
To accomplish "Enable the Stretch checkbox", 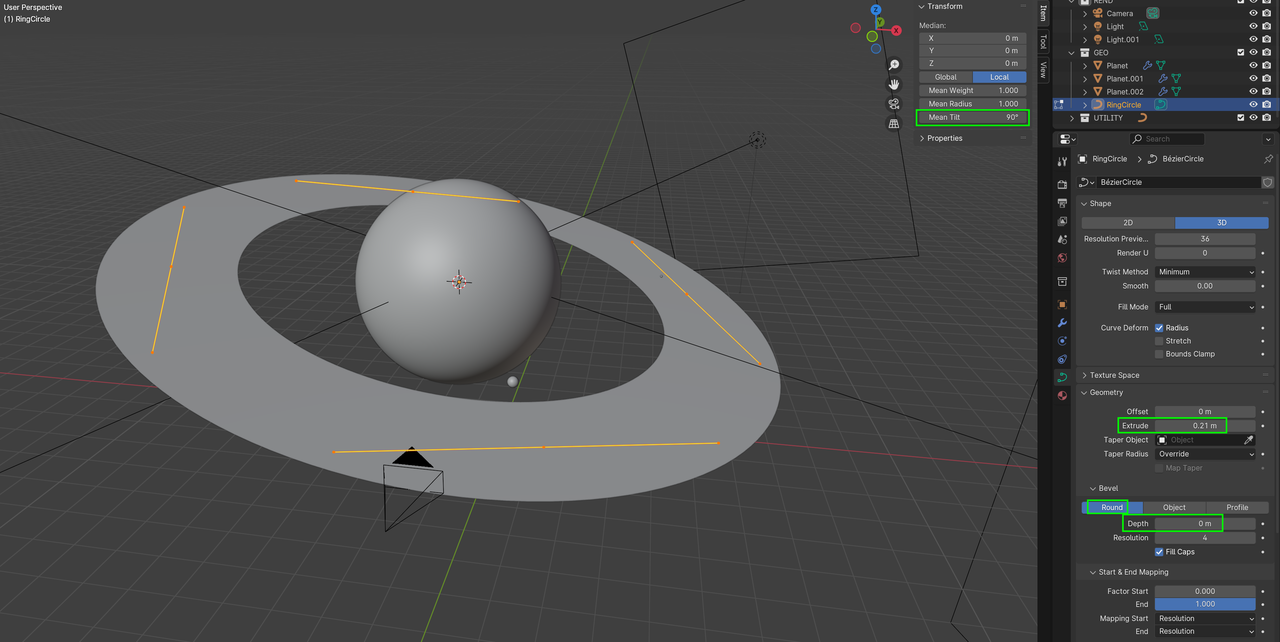I will point(1159,341).
